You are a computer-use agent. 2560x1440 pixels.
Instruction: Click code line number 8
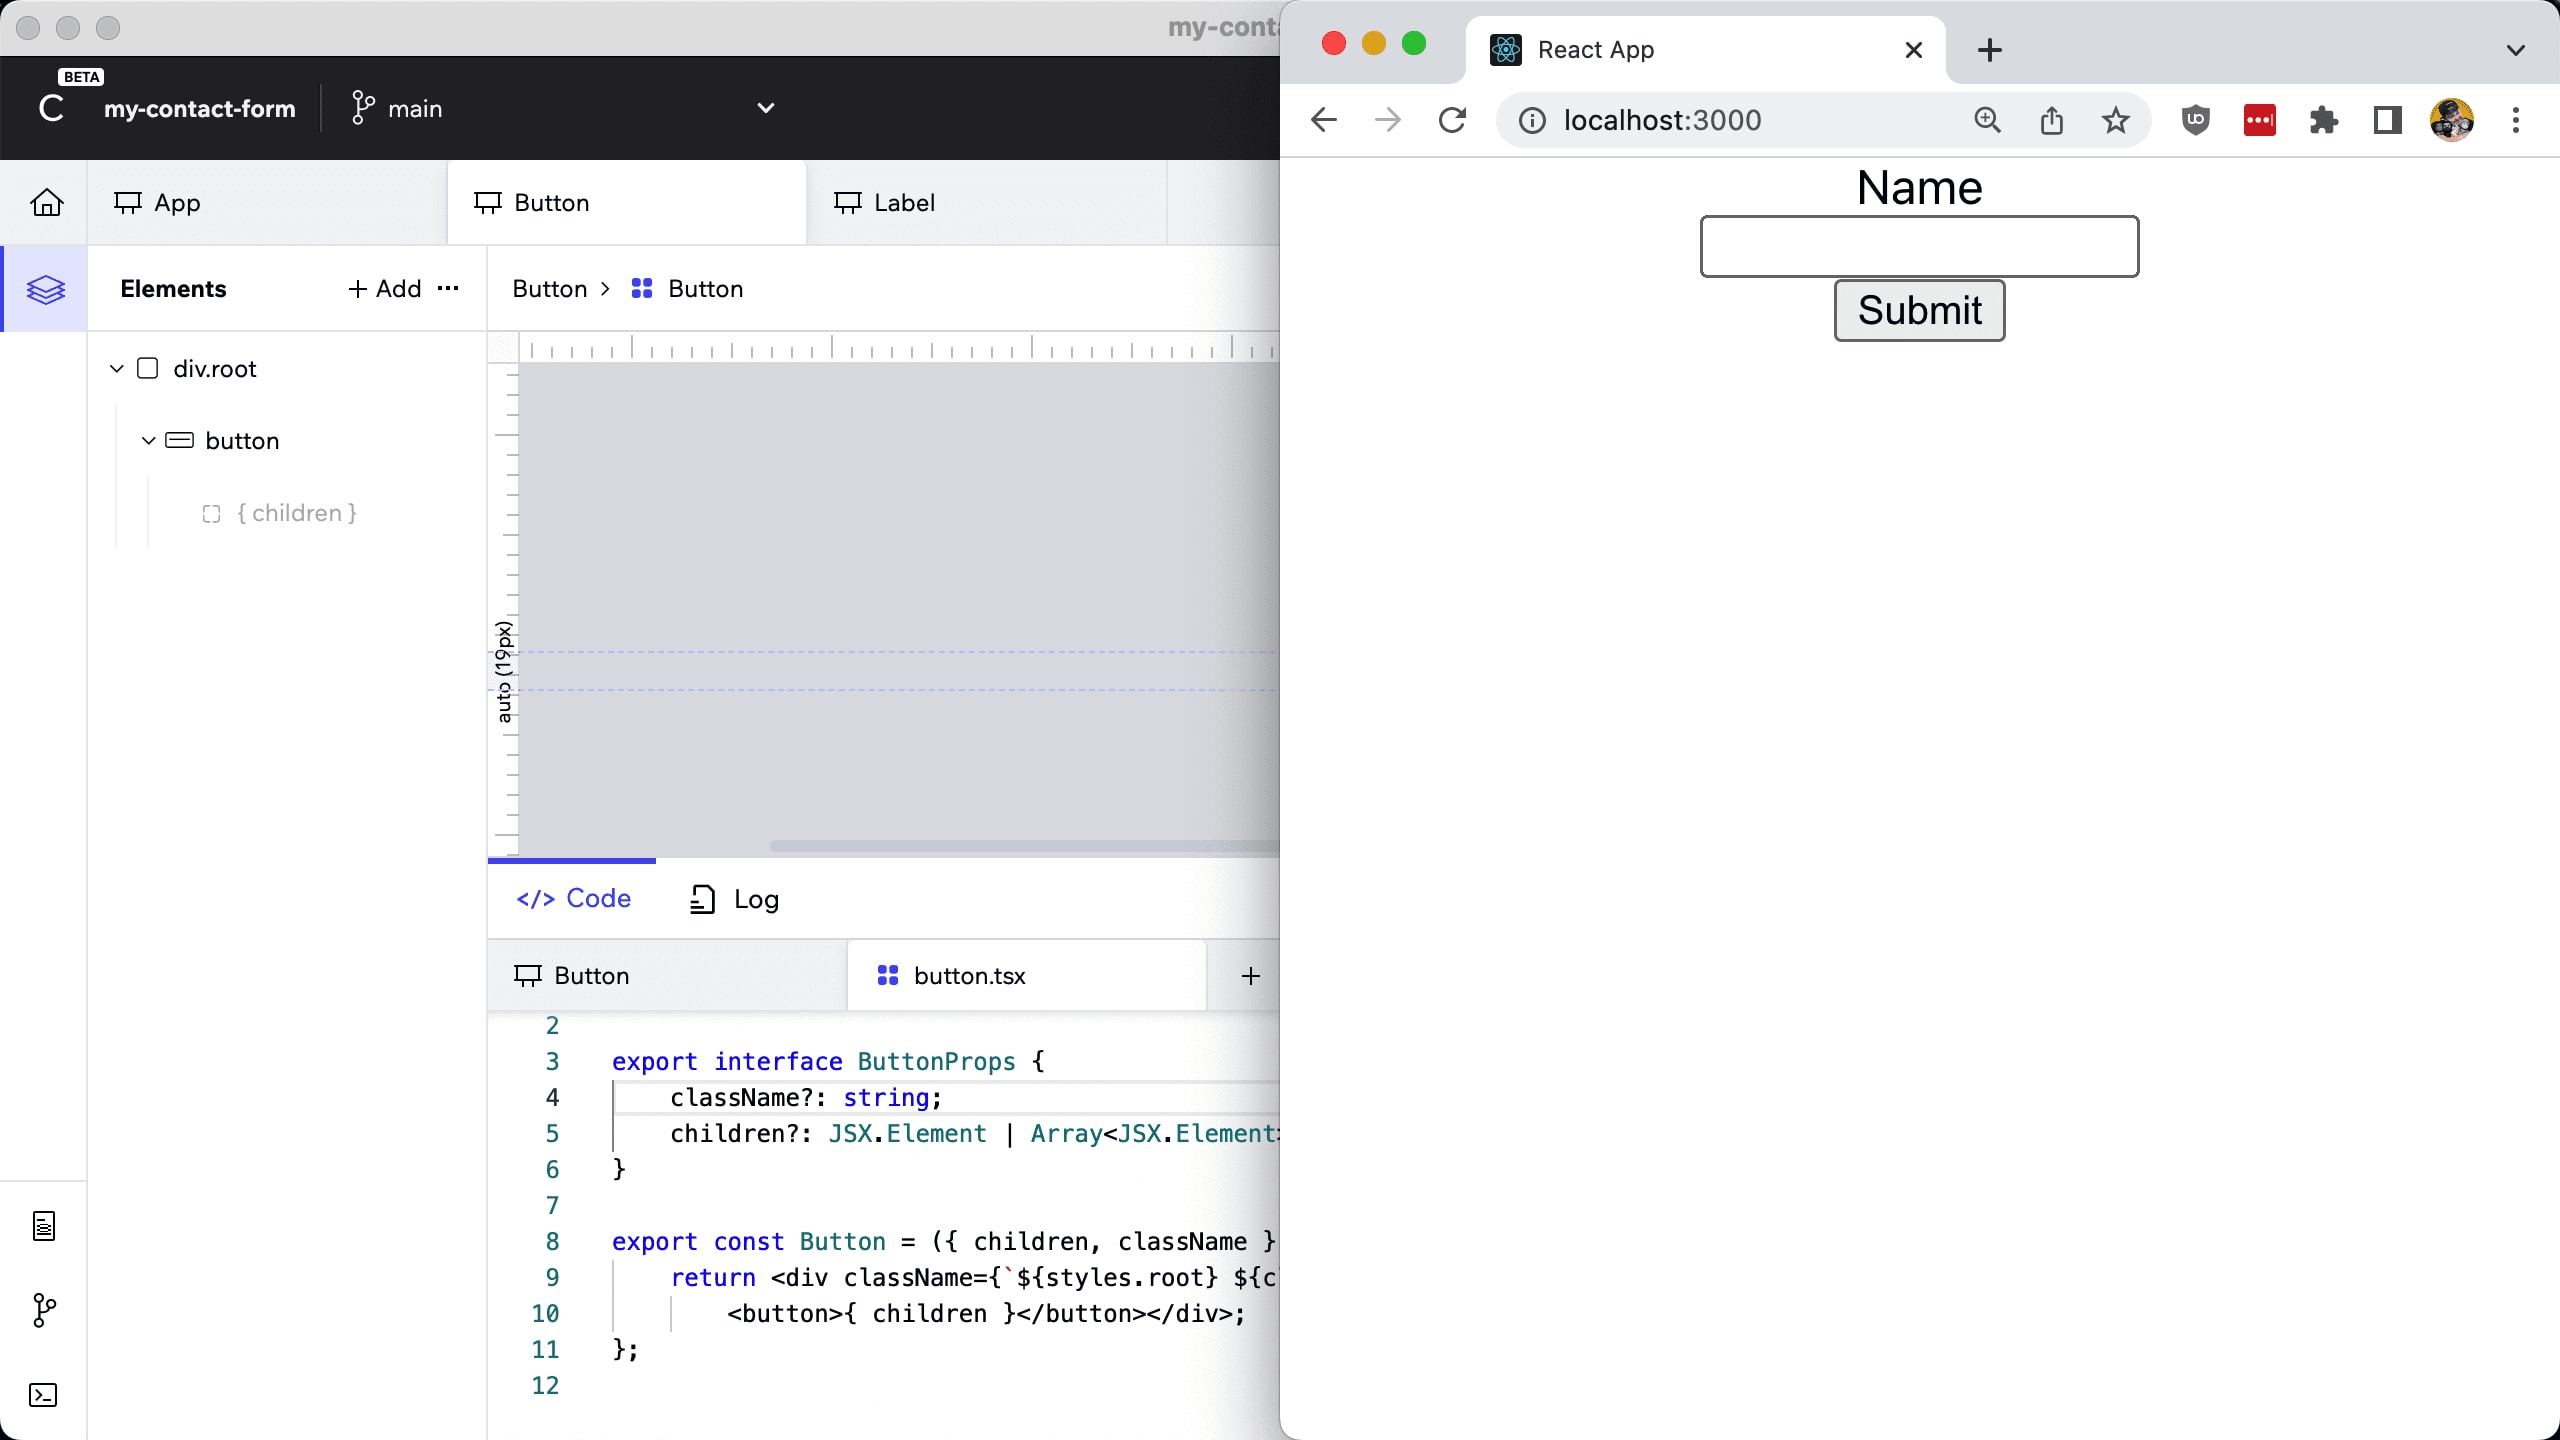click(552, 1242)
